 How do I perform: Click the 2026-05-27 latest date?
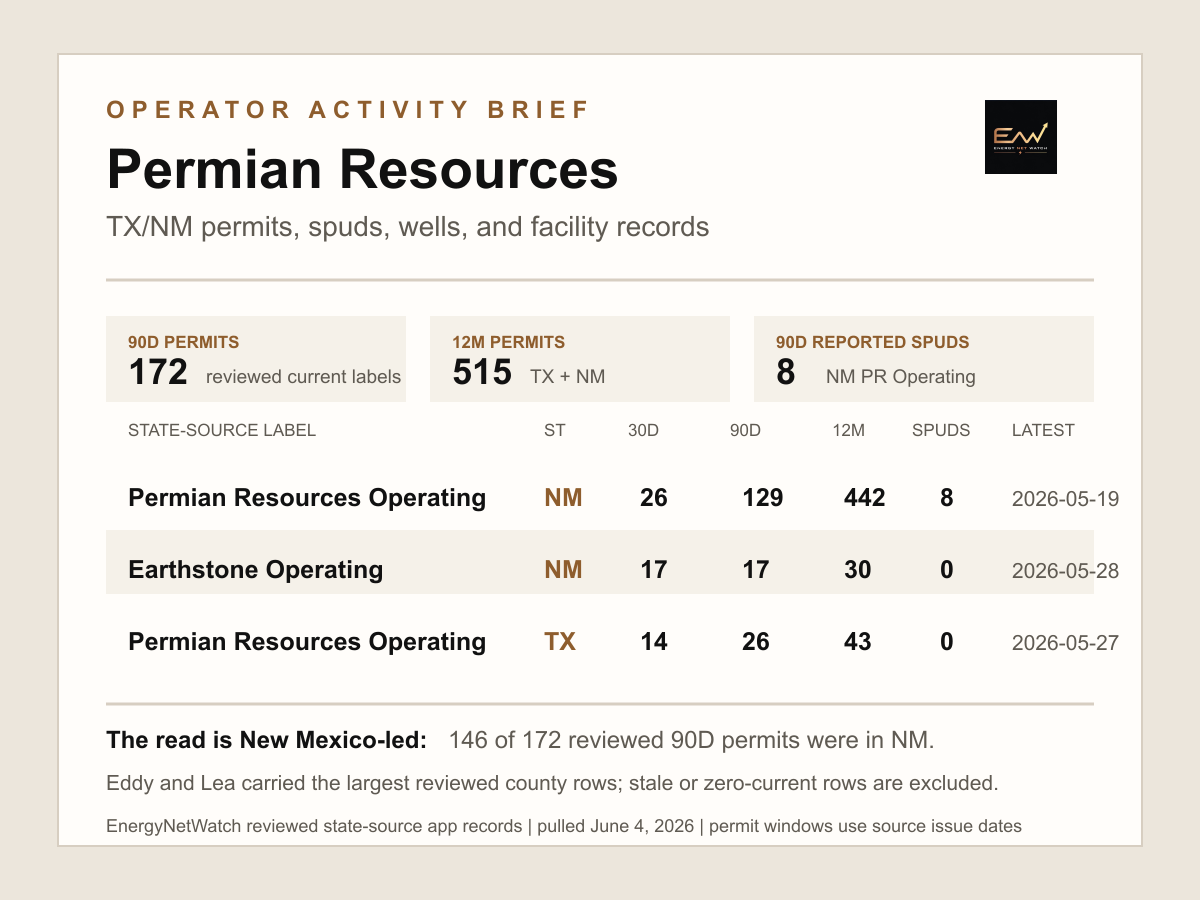coord(1065,643)
